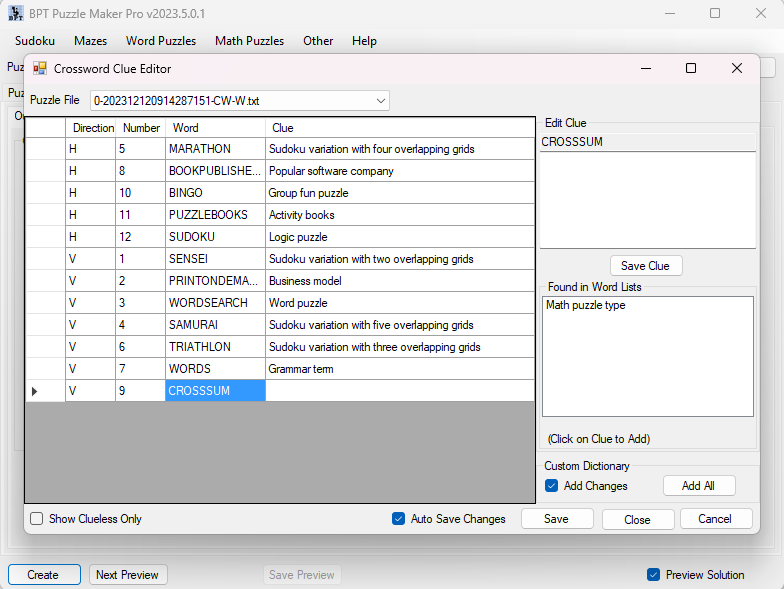The width and height of the screenshot is (784, 589).
Task: Maximize the Crossword Clue Editor dialog
Action: tap(690, 69)
